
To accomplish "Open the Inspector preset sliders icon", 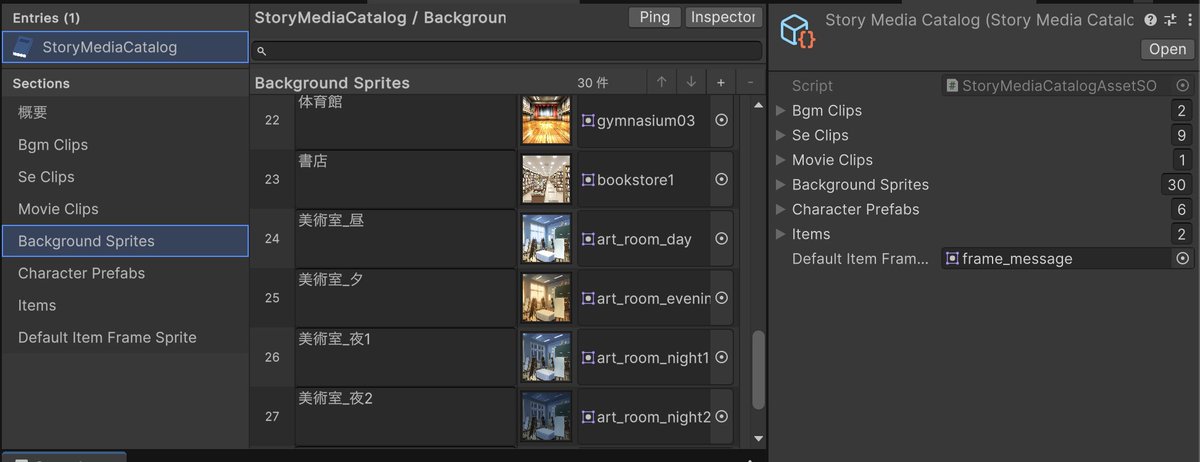I will pyautogui.click(x=1170, y=19).
